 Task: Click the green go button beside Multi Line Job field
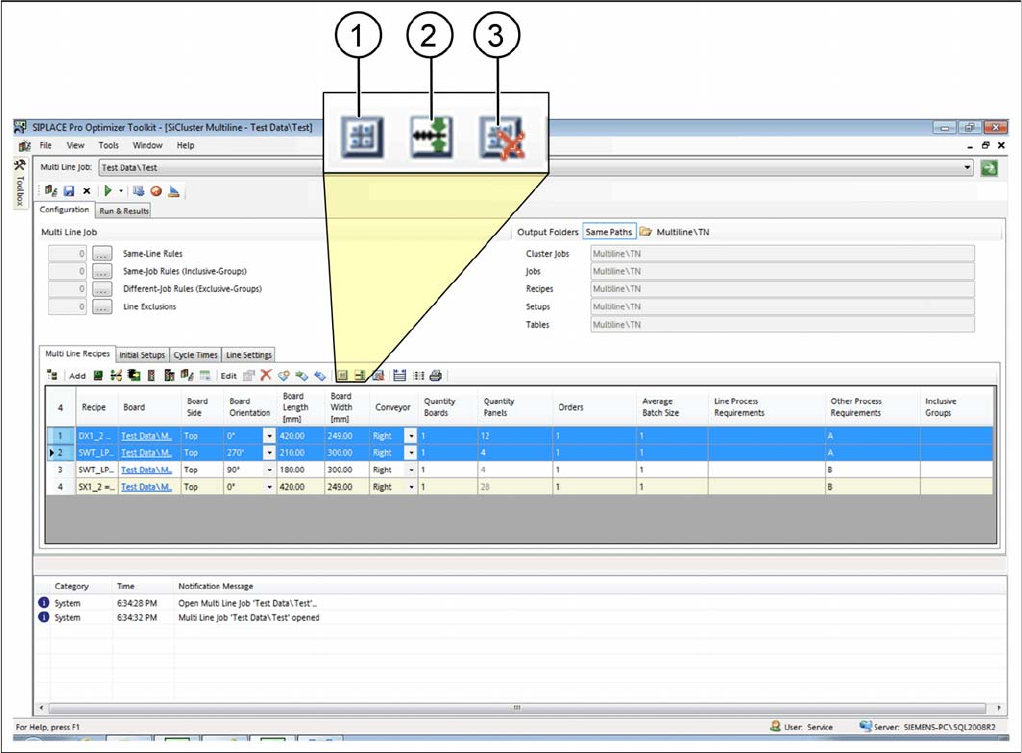[x=989, y=168]
